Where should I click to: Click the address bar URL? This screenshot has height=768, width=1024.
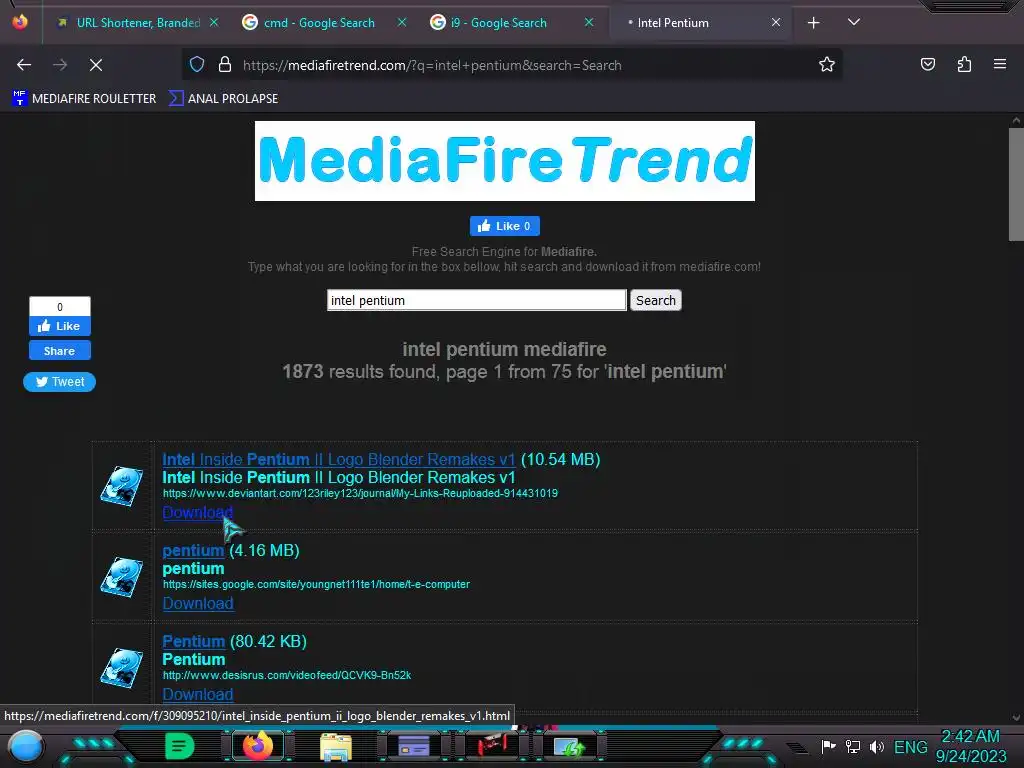(432, 65)
